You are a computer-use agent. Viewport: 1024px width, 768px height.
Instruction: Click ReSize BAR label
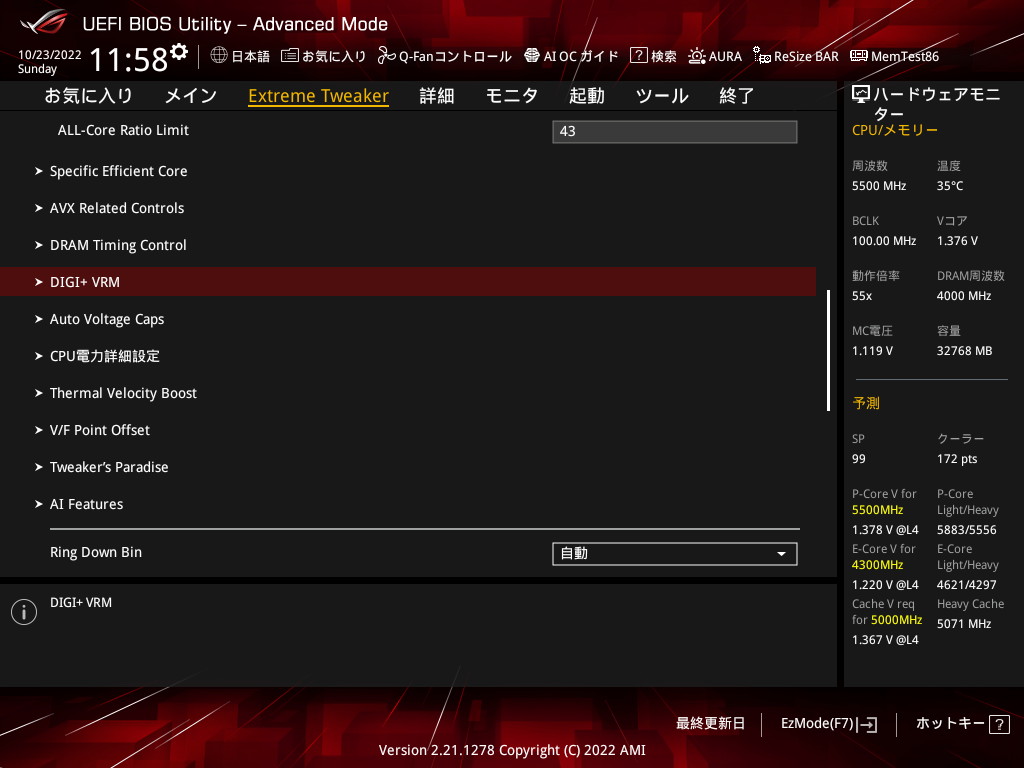[806, 56]
